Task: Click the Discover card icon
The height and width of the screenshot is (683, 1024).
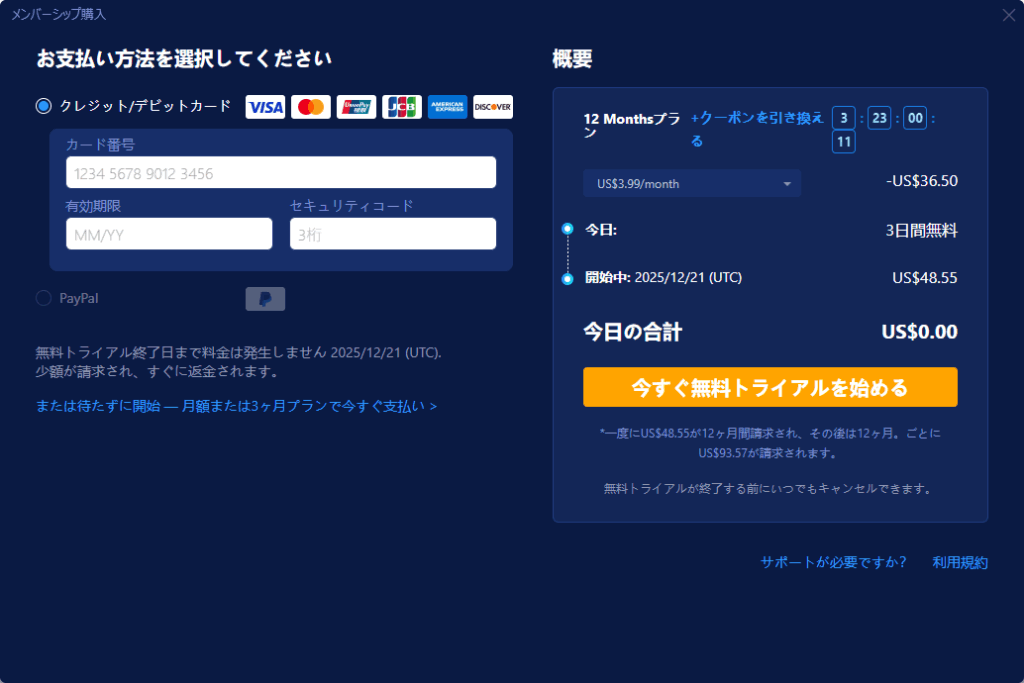Action: pyautogui.click(x=493, y=107)
